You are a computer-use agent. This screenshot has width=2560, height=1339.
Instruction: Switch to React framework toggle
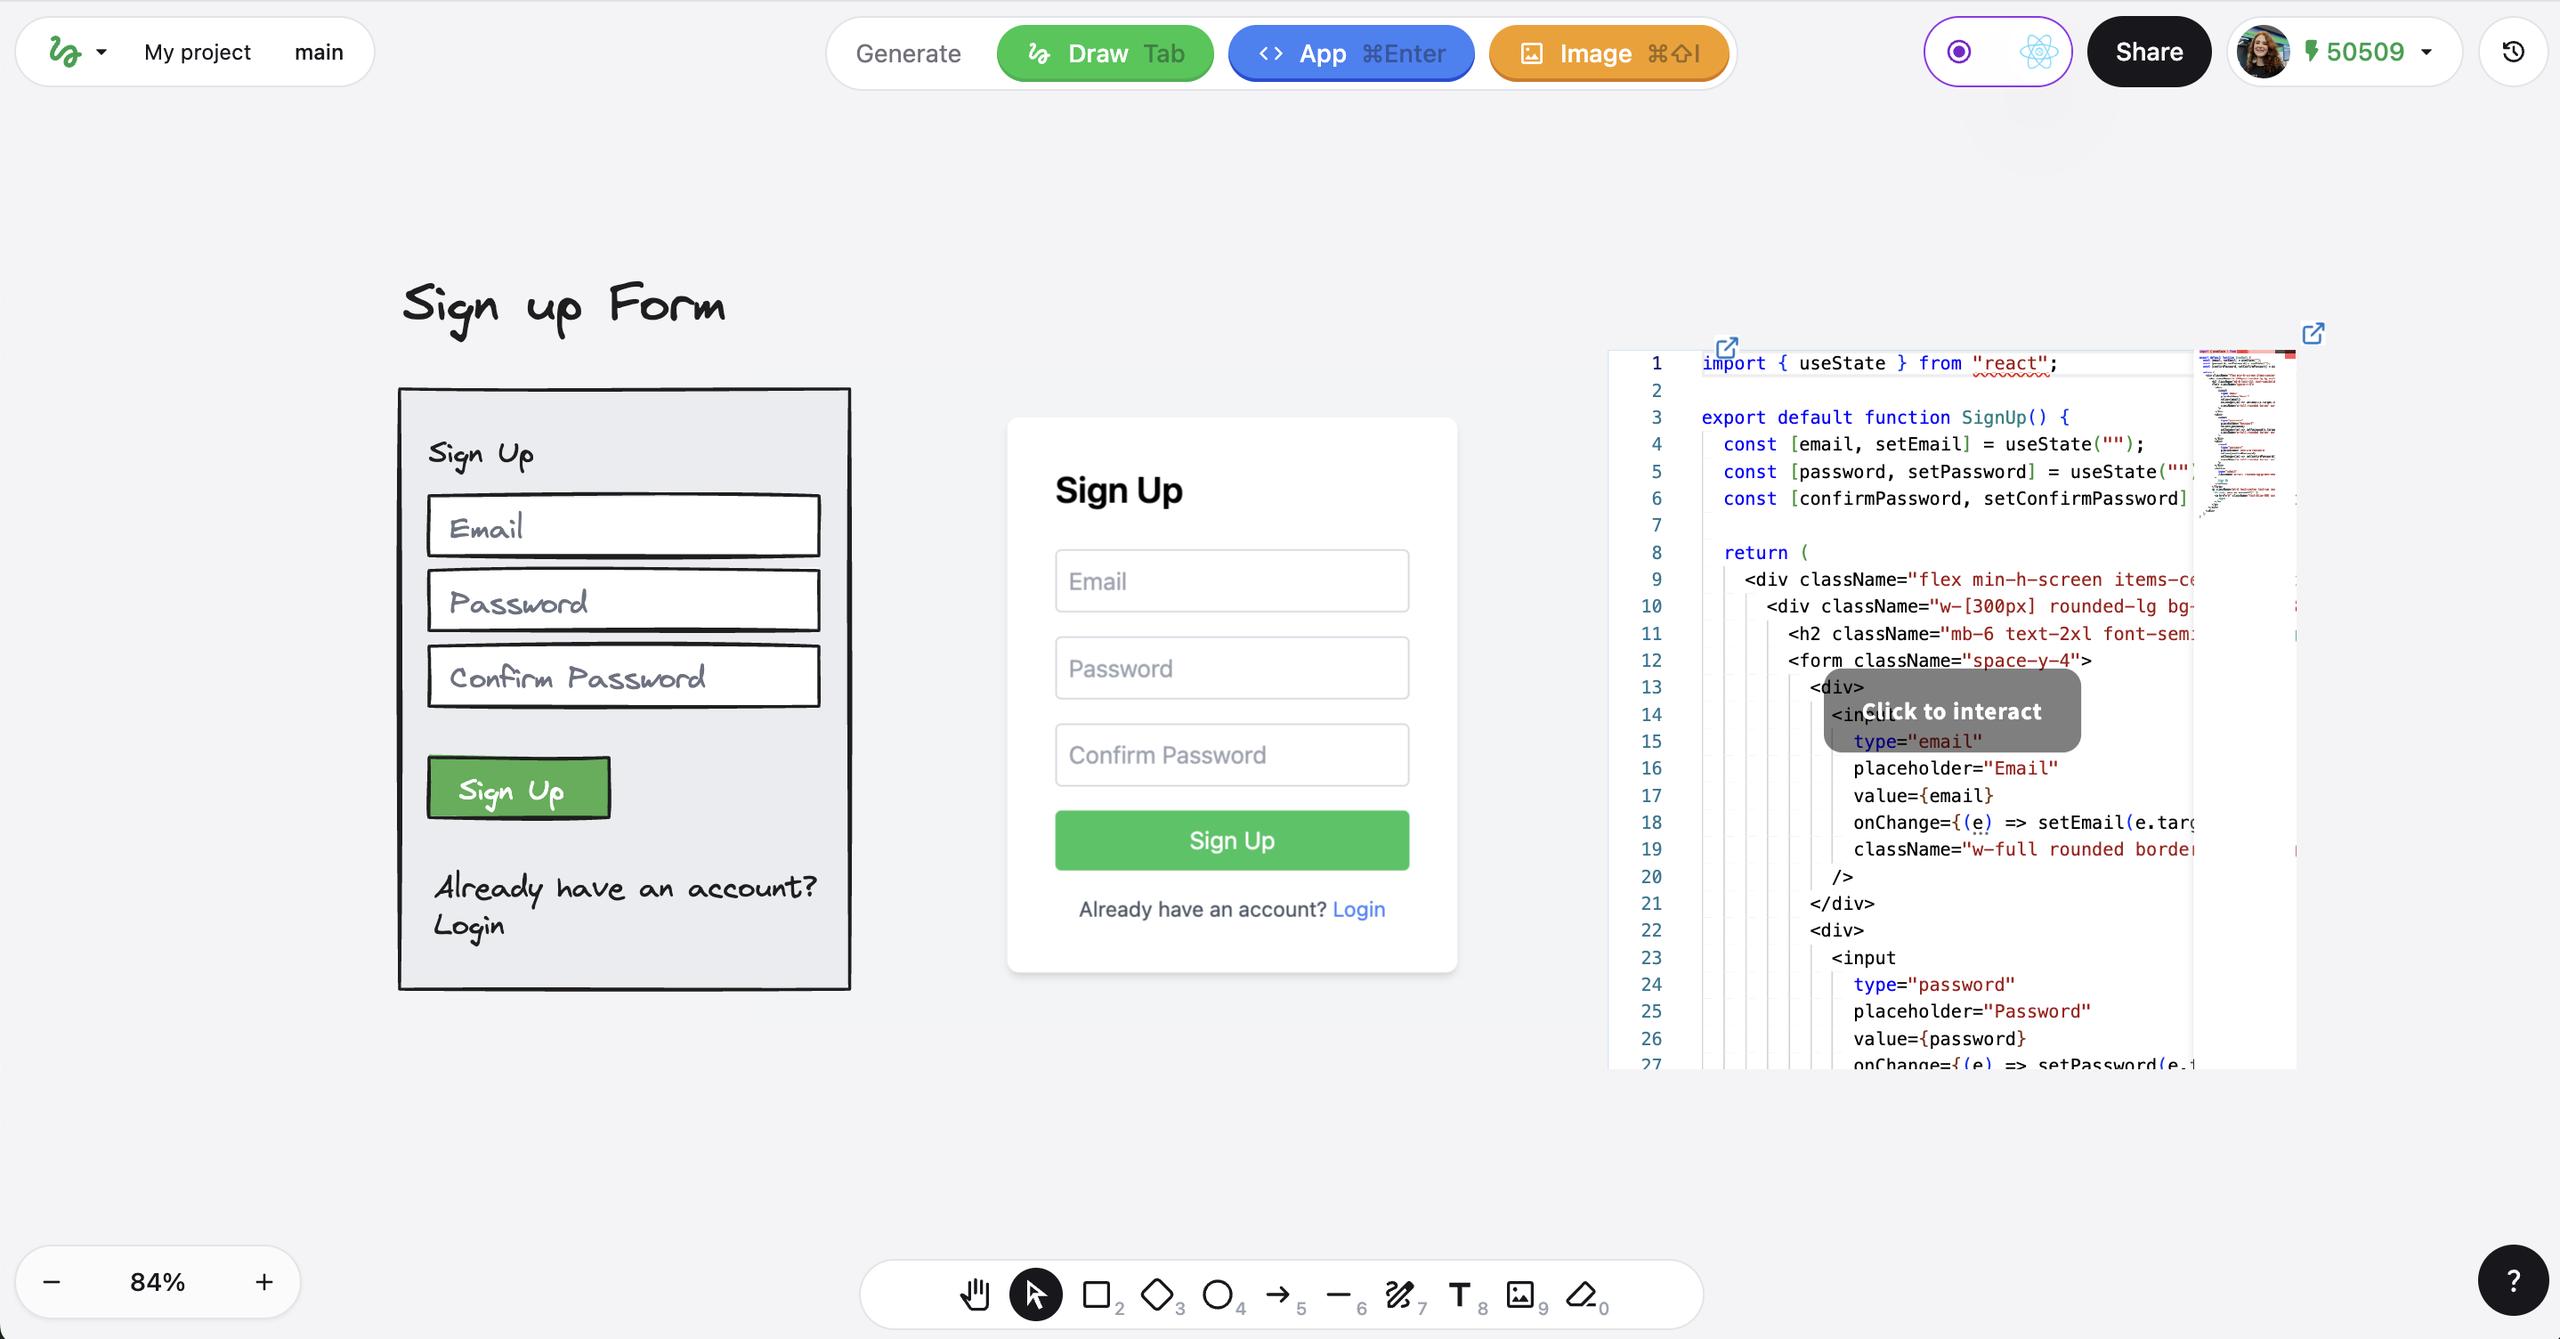[2037, 52]
